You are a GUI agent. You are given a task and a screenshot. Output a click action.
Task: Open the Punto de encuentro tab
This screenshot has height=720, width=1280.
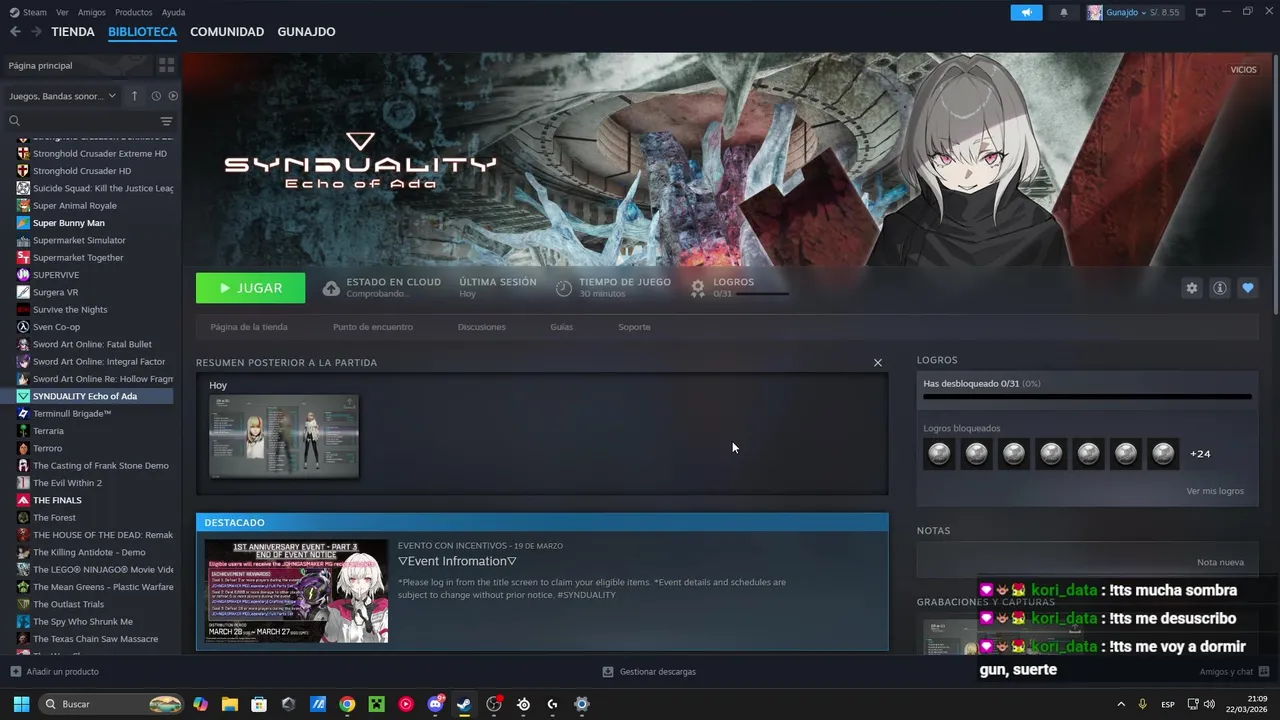(x=373, y=327)
